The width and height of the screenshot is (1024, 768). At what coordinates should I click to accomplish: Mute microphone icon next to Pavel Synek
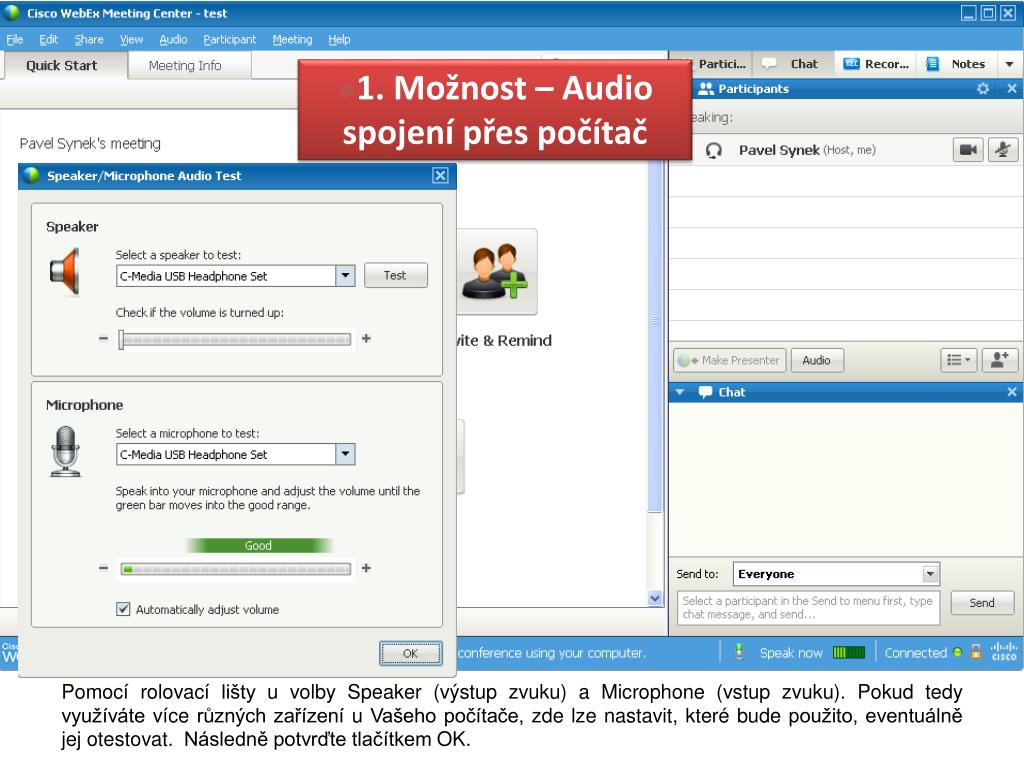[1002, 150]
